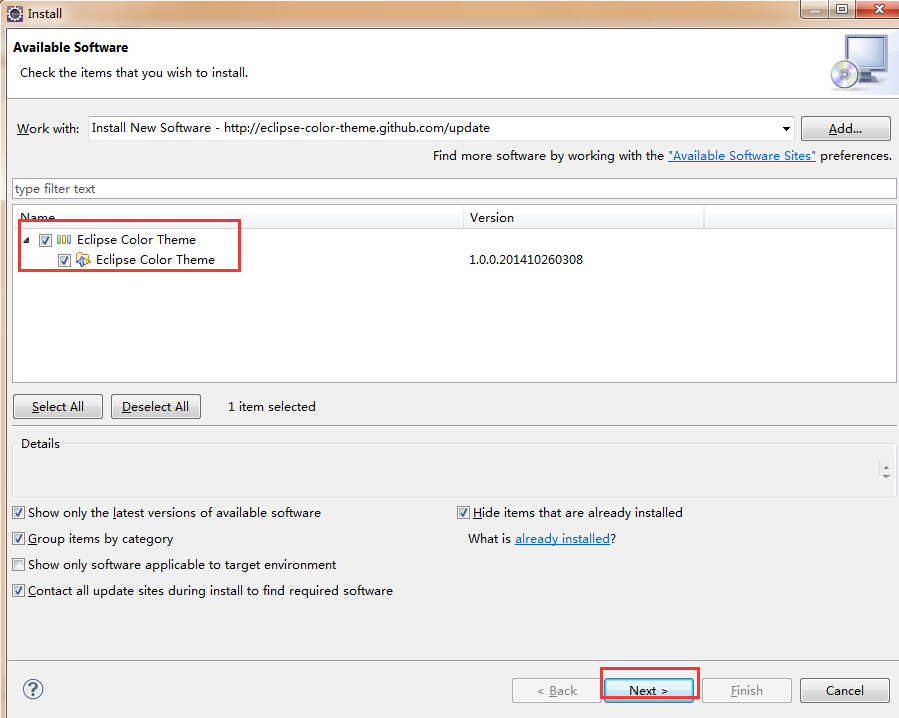Image resolution: width=899 pixels, height=718 pixels.
Task: Toggle Show only the latest versions checkbox
Action: [x=19, y=513]
